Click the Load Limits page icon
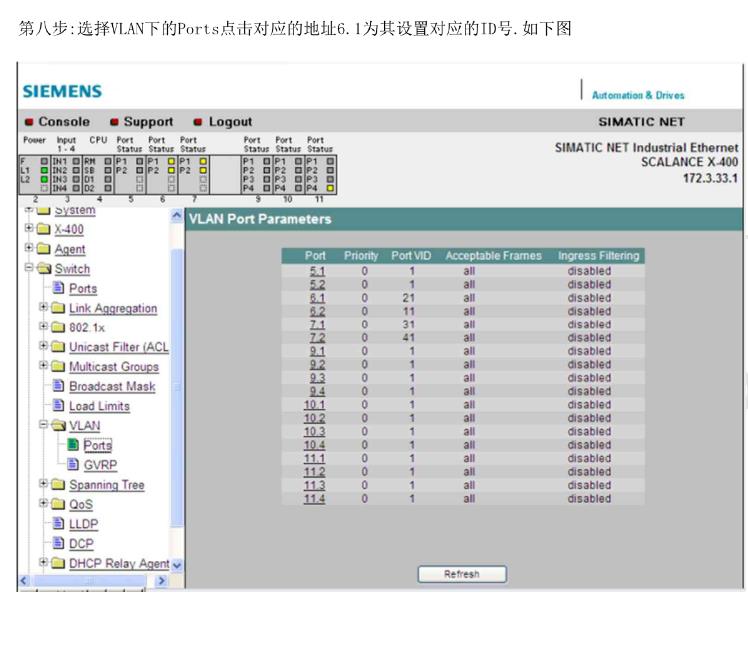 pyautogui.click(x=58, y=406)
